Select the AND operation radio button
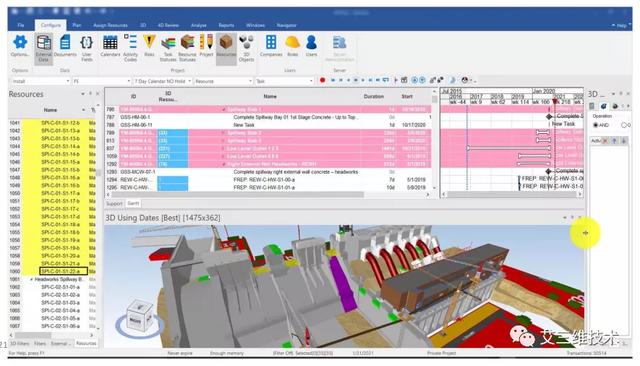This screenshot has height=366, width=640. click(595, 125)
